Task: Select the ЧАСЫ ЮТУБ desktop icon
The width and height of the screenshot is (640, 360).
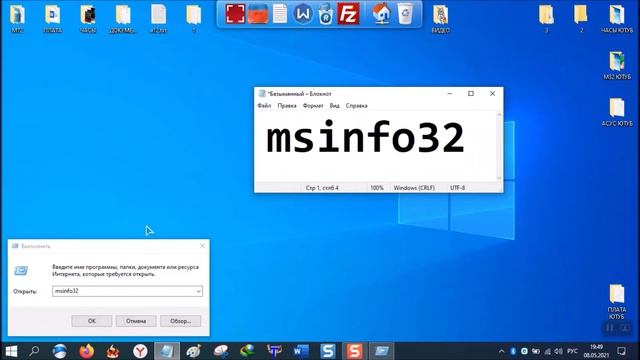Action: click(x=617, y=19)
